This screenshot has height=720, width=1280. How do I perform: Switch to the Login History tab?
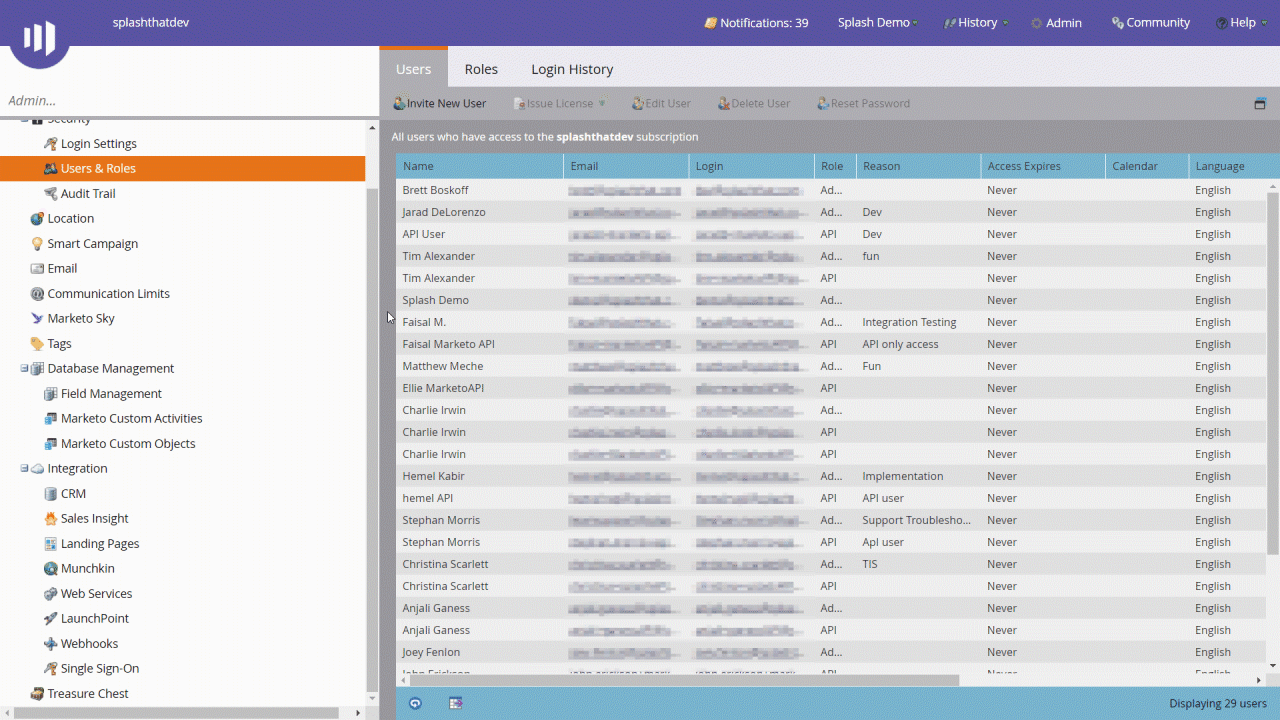[572, 69]
